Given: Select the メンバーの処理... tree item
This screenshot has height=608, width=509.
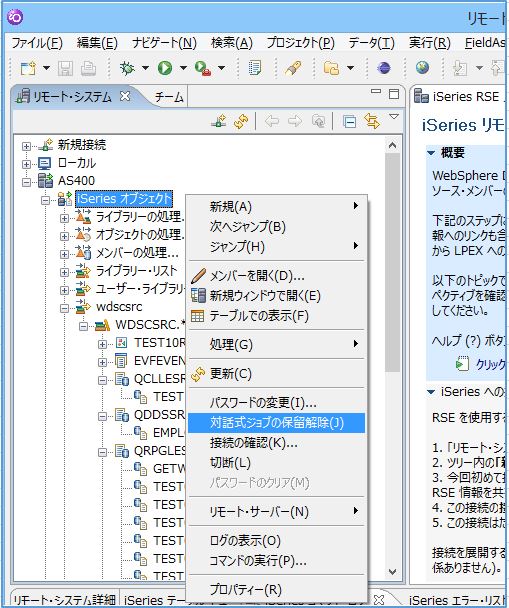Looking at the screenshot, I should pyautogui.click(x=137, y=253).
